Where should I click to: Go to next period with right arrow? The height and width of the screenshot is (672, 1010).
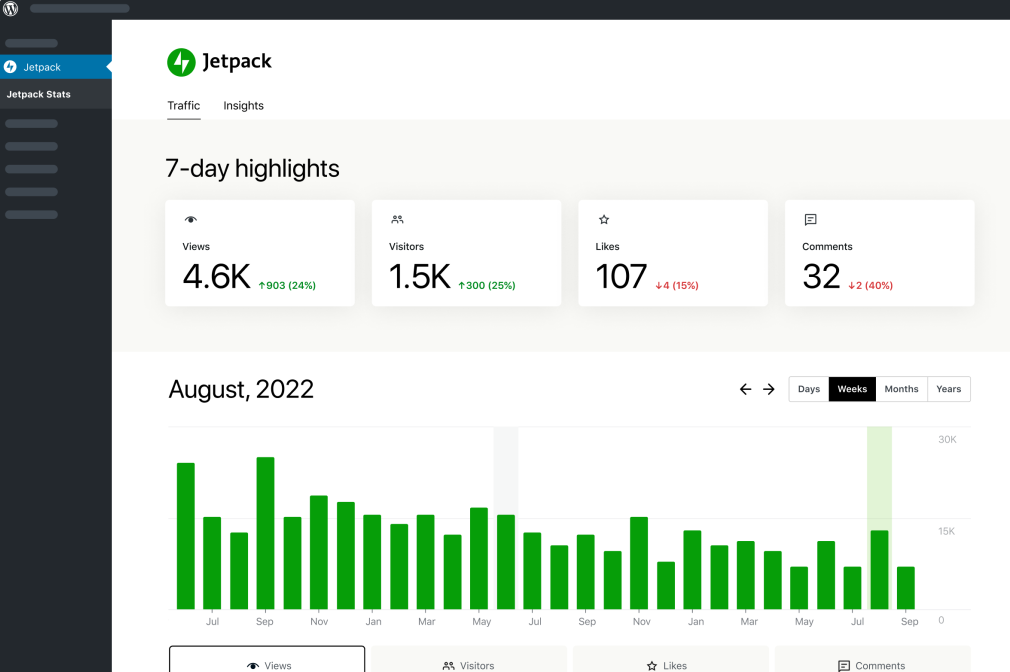pos(769,389)
